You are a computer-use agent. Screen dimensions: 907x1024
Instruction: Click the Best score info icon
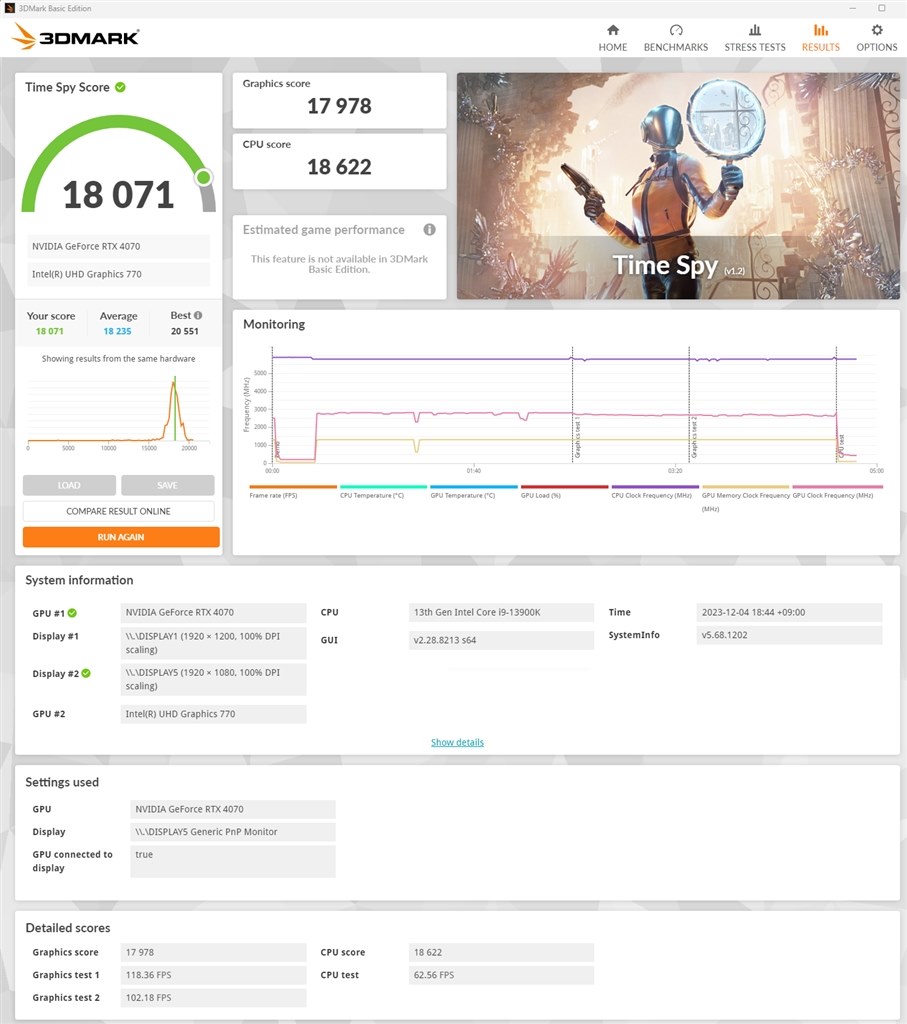[198, 315]
